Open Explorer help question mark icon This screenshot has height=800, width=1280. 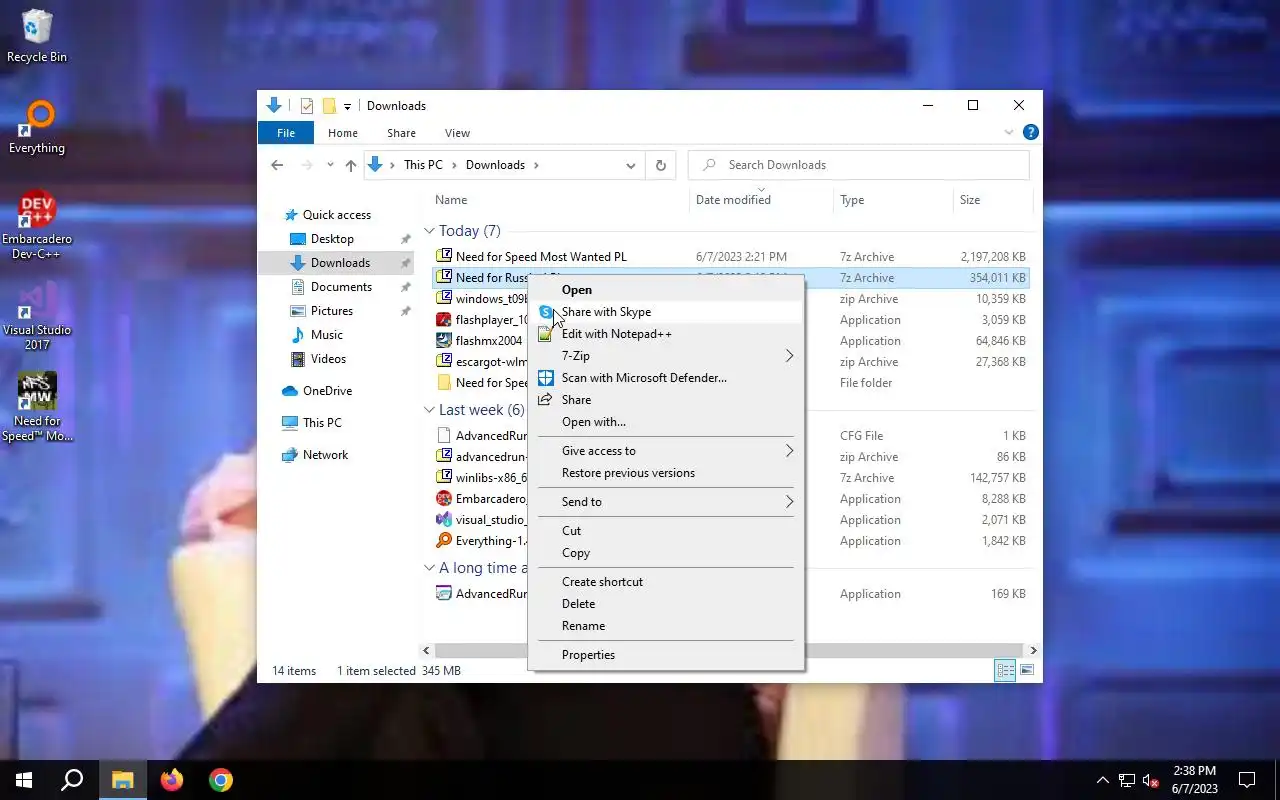coord(1031,132)
